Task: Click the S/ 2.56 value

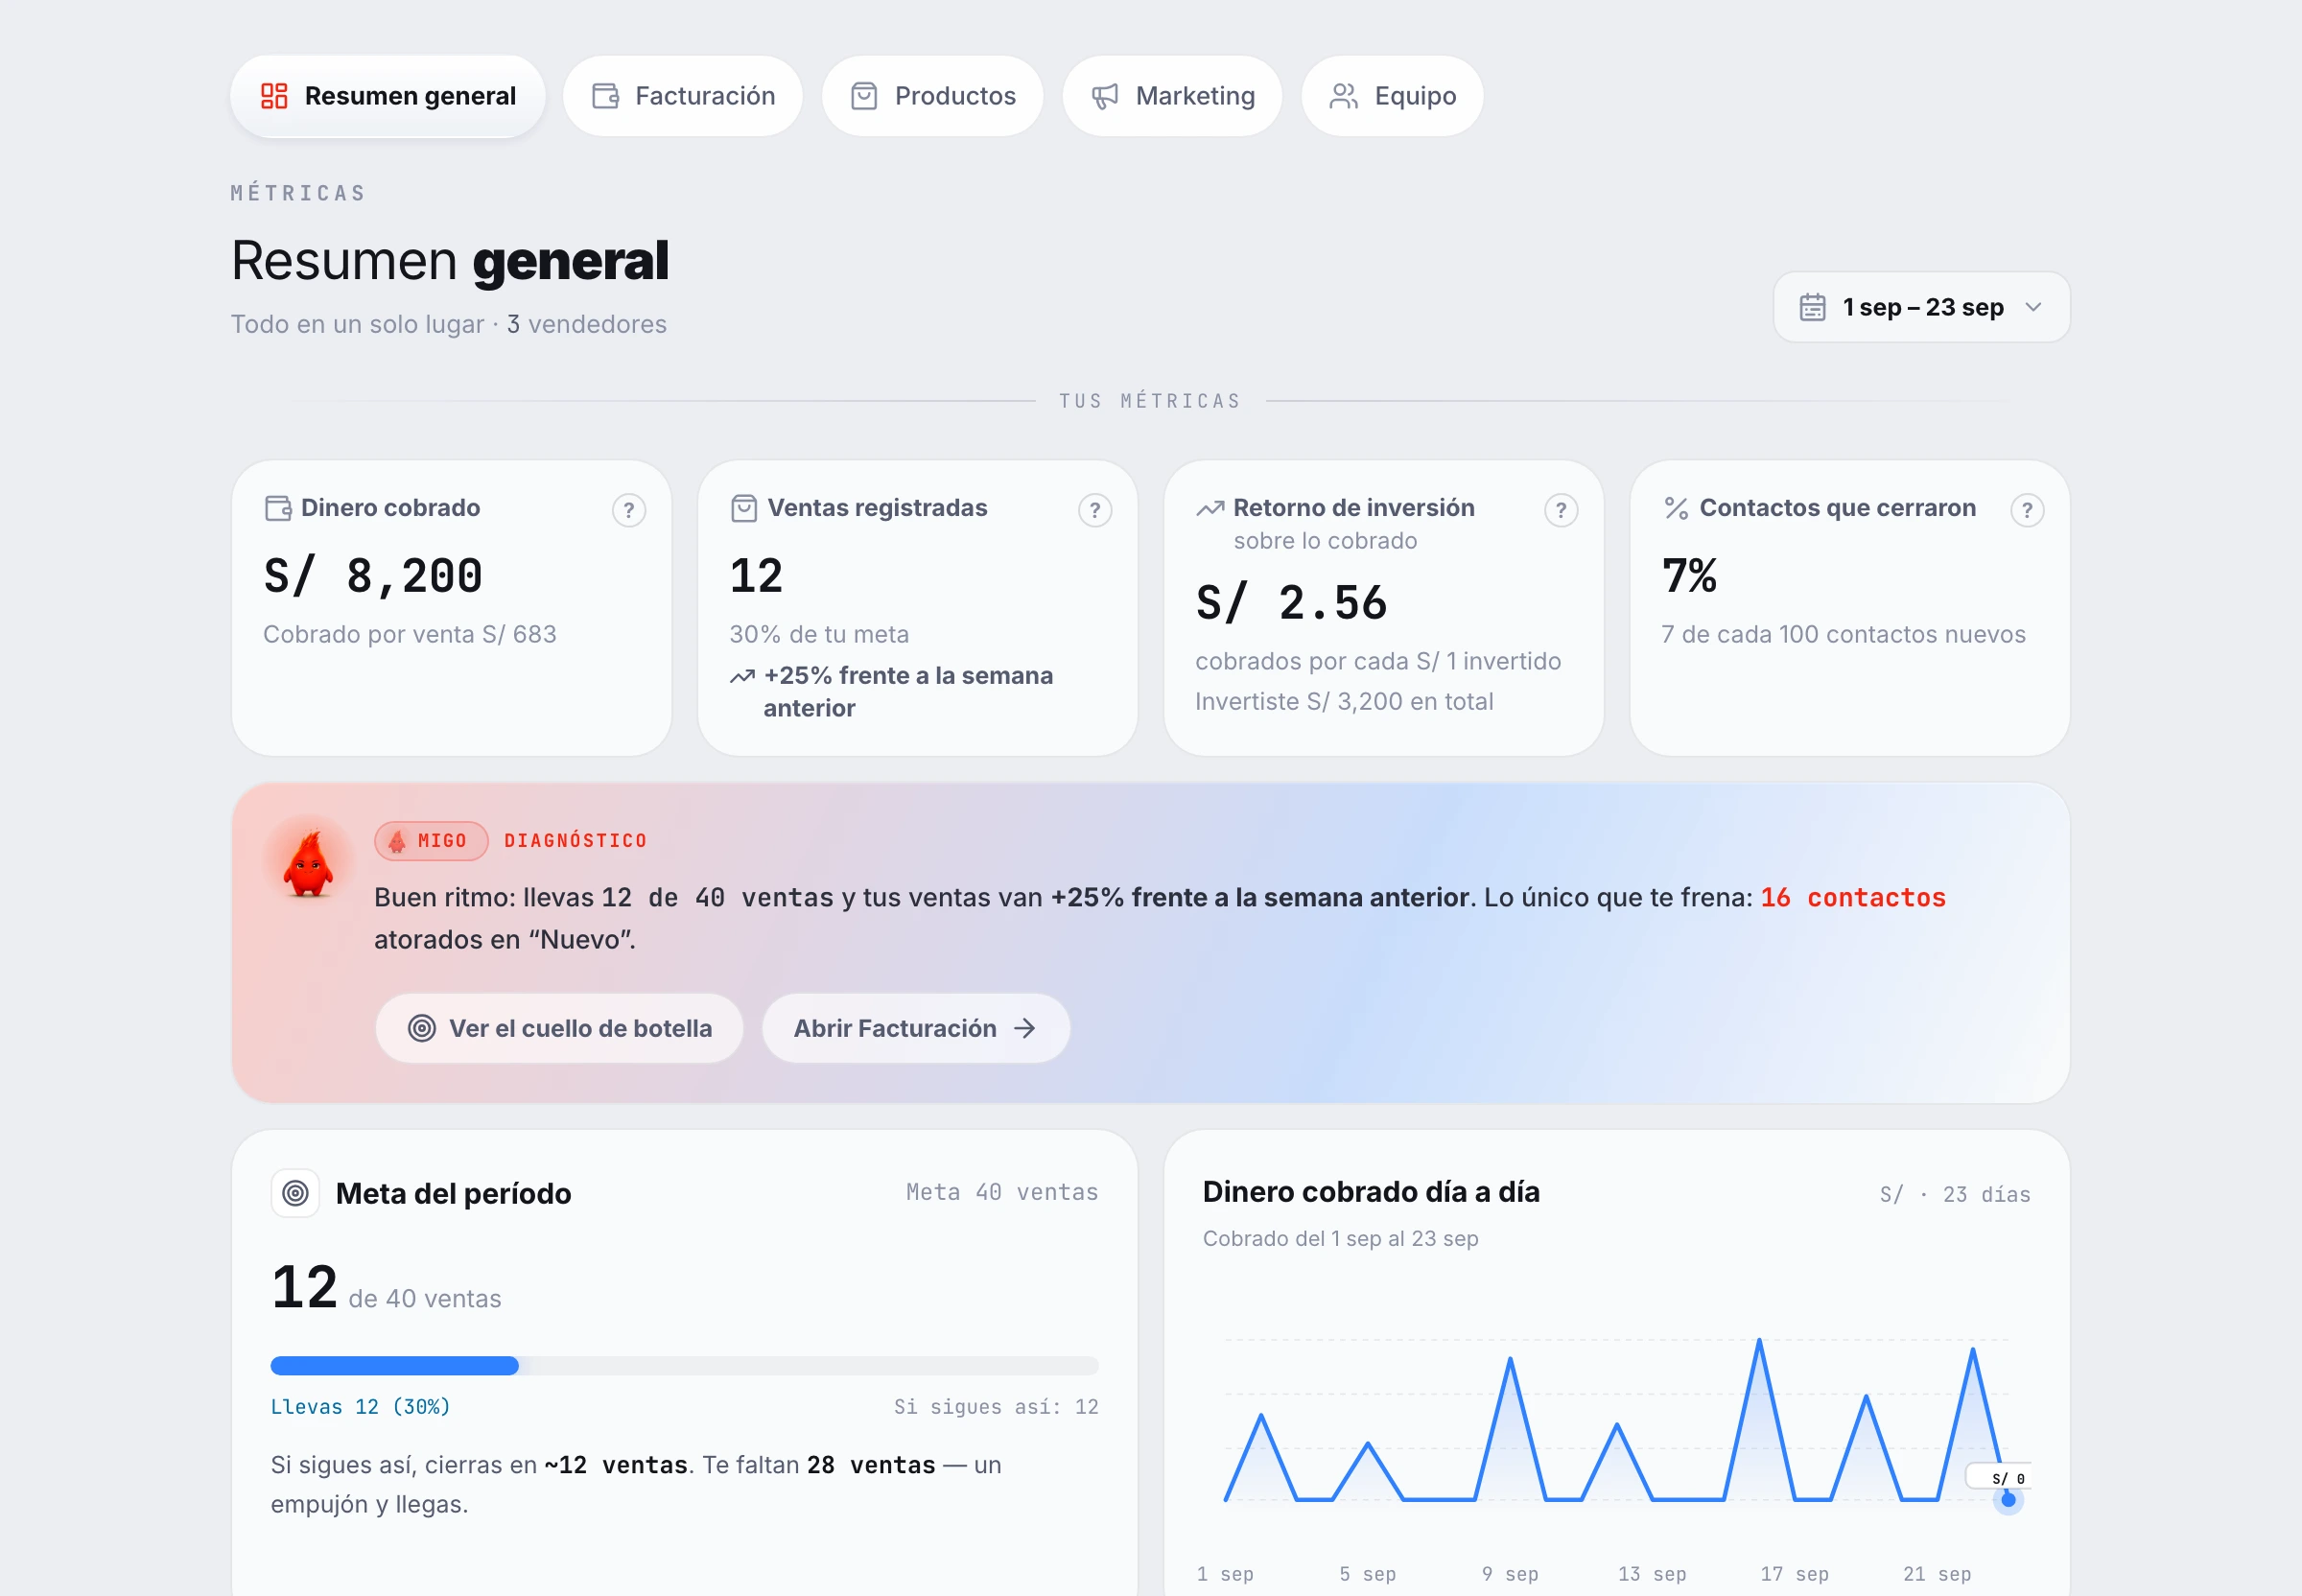Action: pos(1291,603)
